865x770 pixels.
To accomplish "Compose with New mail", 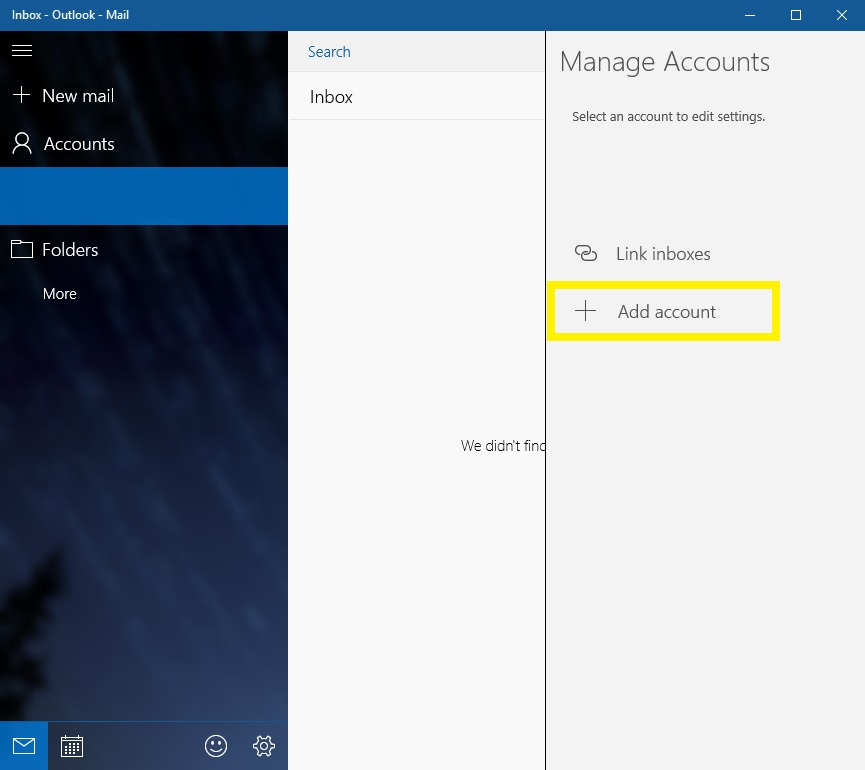I will pyautogui.click(x=78, y=95).
